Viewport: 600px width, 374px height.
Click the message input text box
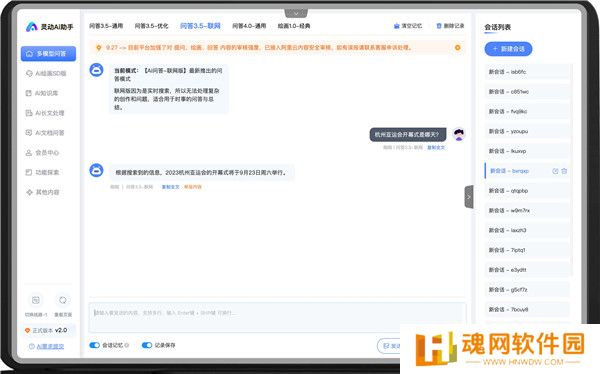(277, 318)
